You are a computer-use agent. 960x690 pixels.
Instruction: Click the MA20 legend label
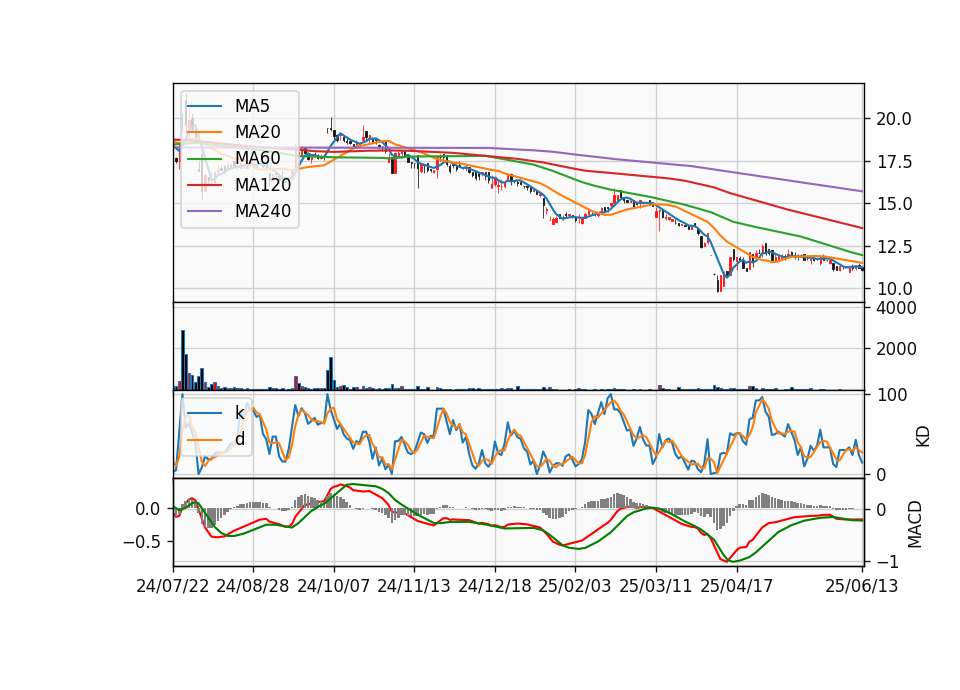257,132
